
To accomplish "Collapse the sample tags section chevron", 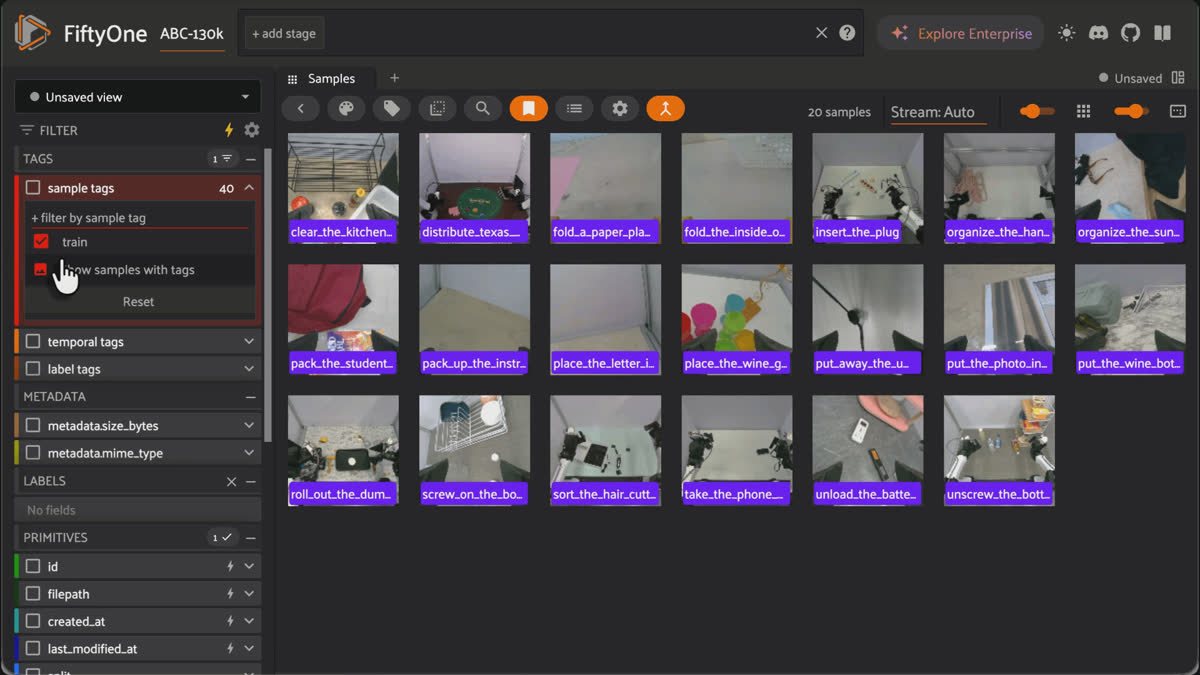I will coord(249,188).
